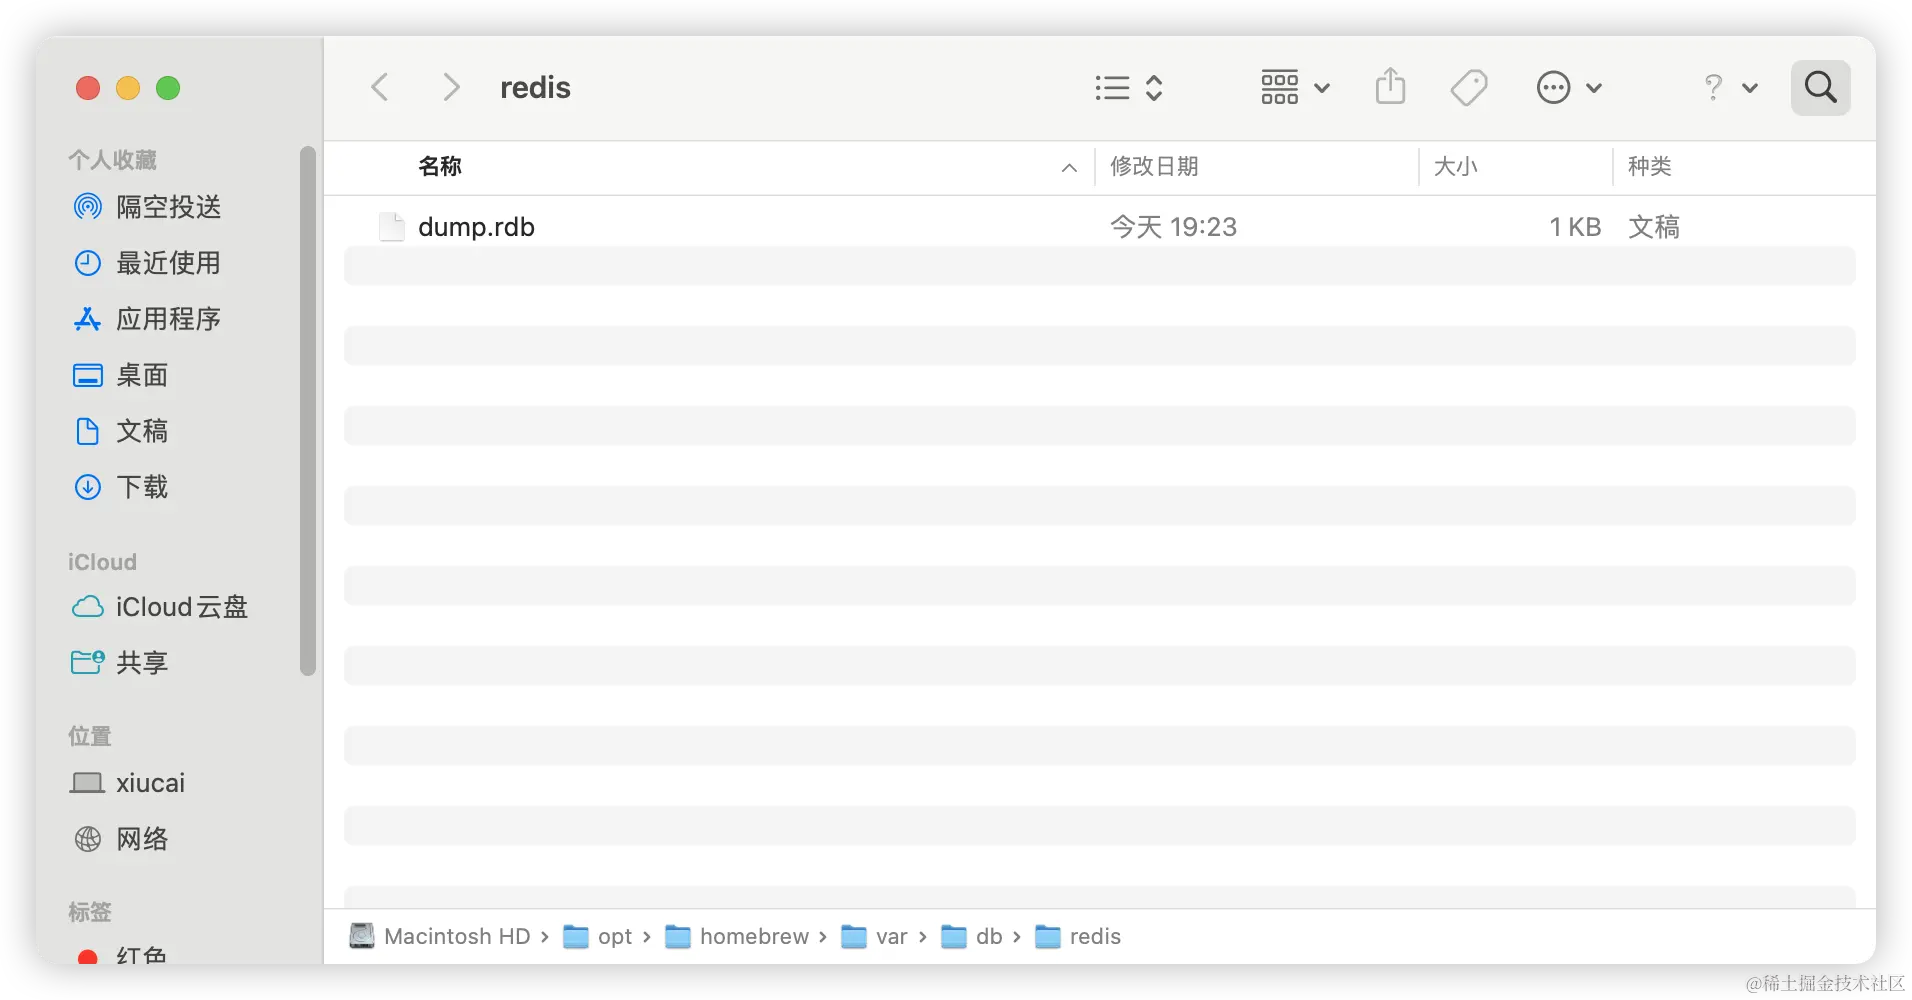Click homebrew folder in path bar

737,937
